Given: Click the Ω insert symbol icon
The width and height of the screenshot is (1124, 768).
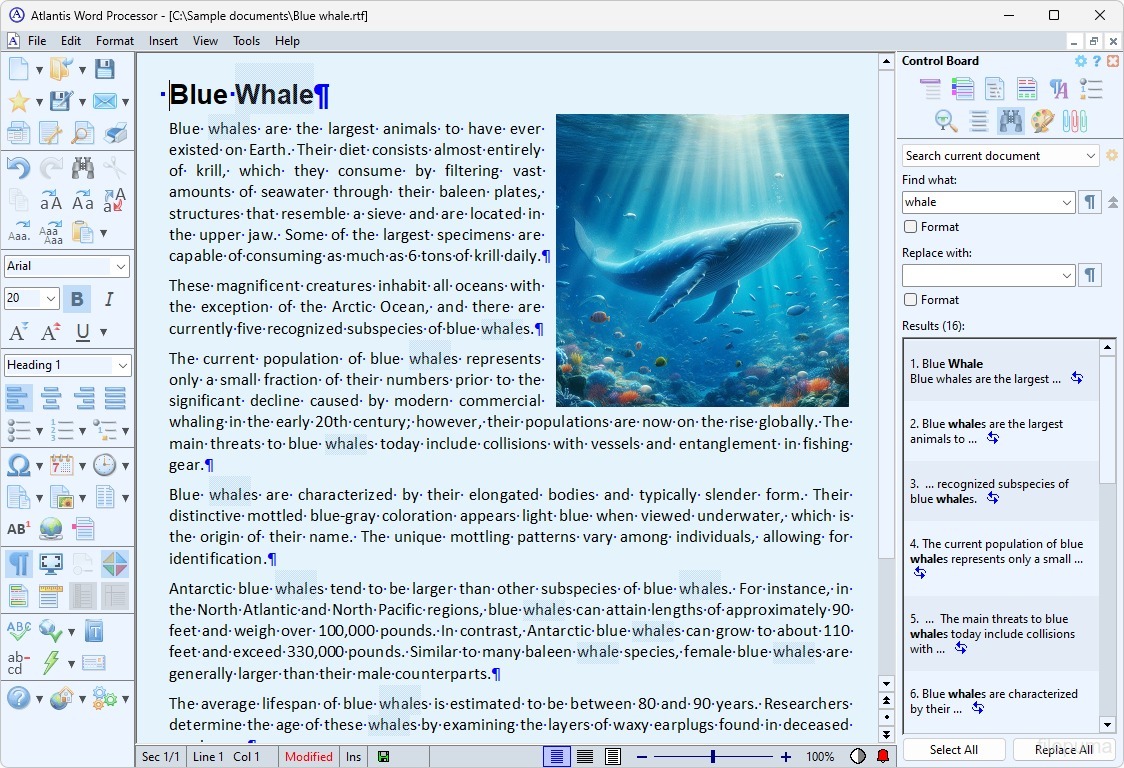Looking at the screenshot, I should click(x=21, y=465).
